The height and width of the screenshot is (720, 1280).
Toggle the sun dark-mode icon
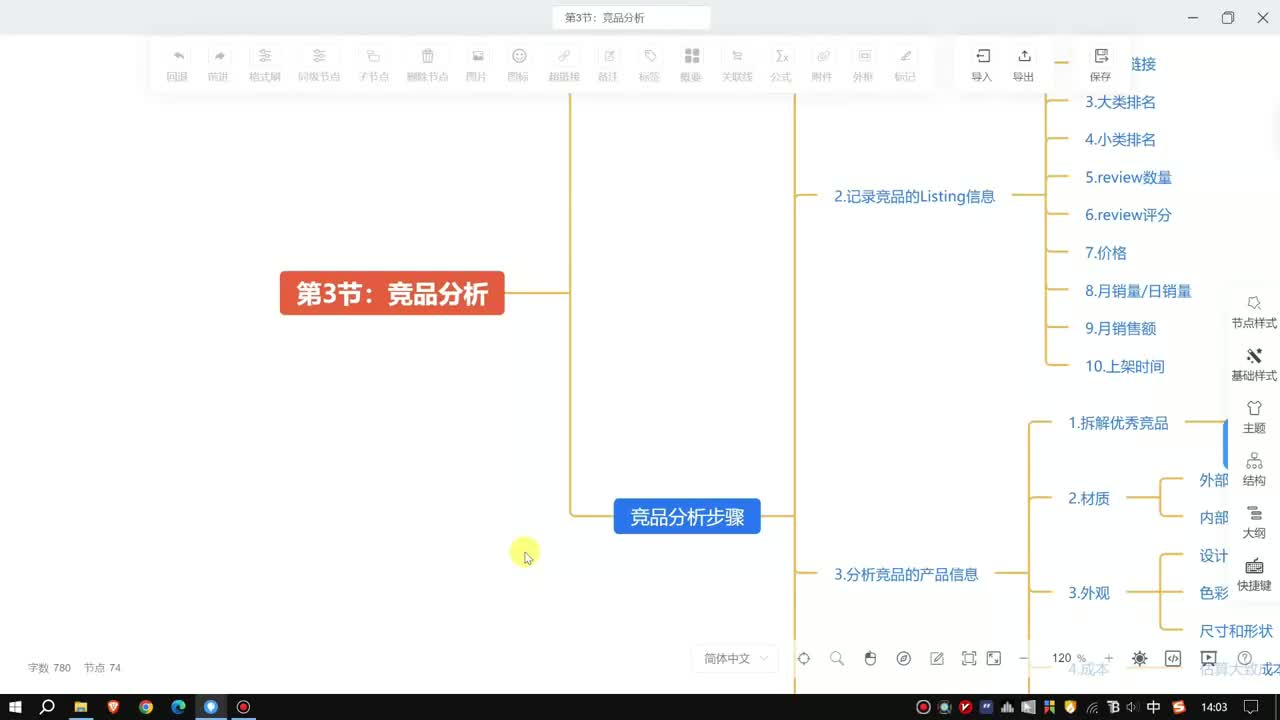(1140, 658)
